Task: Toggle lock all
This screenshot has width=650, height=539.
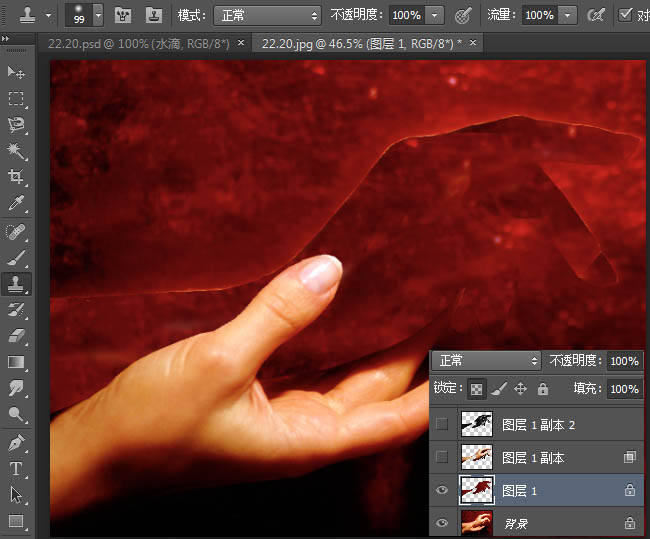Action: [x=543, y=389]
